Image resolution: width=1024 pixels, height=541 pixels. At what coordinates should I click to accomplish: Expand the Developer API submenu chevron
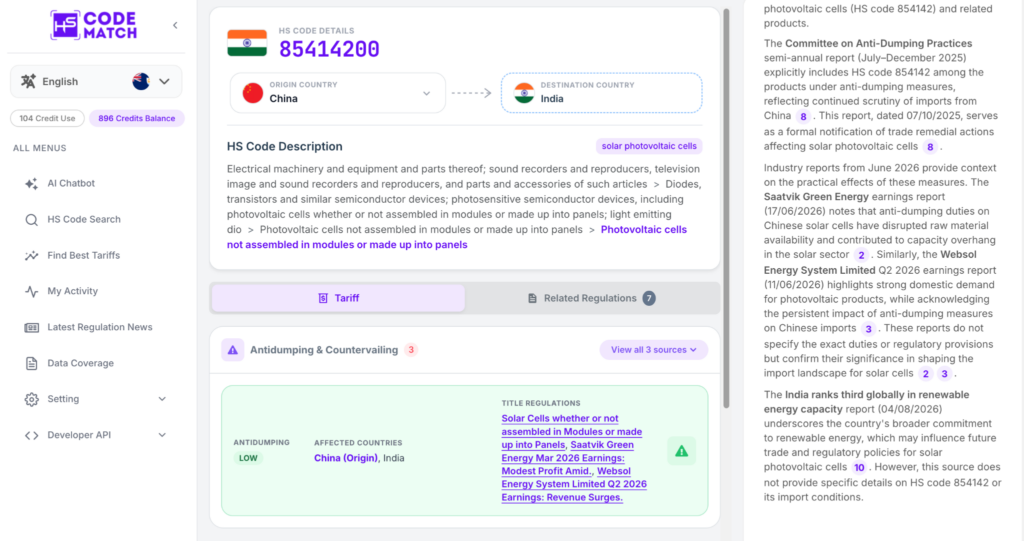pyautogui.click(x=162, y=435)
